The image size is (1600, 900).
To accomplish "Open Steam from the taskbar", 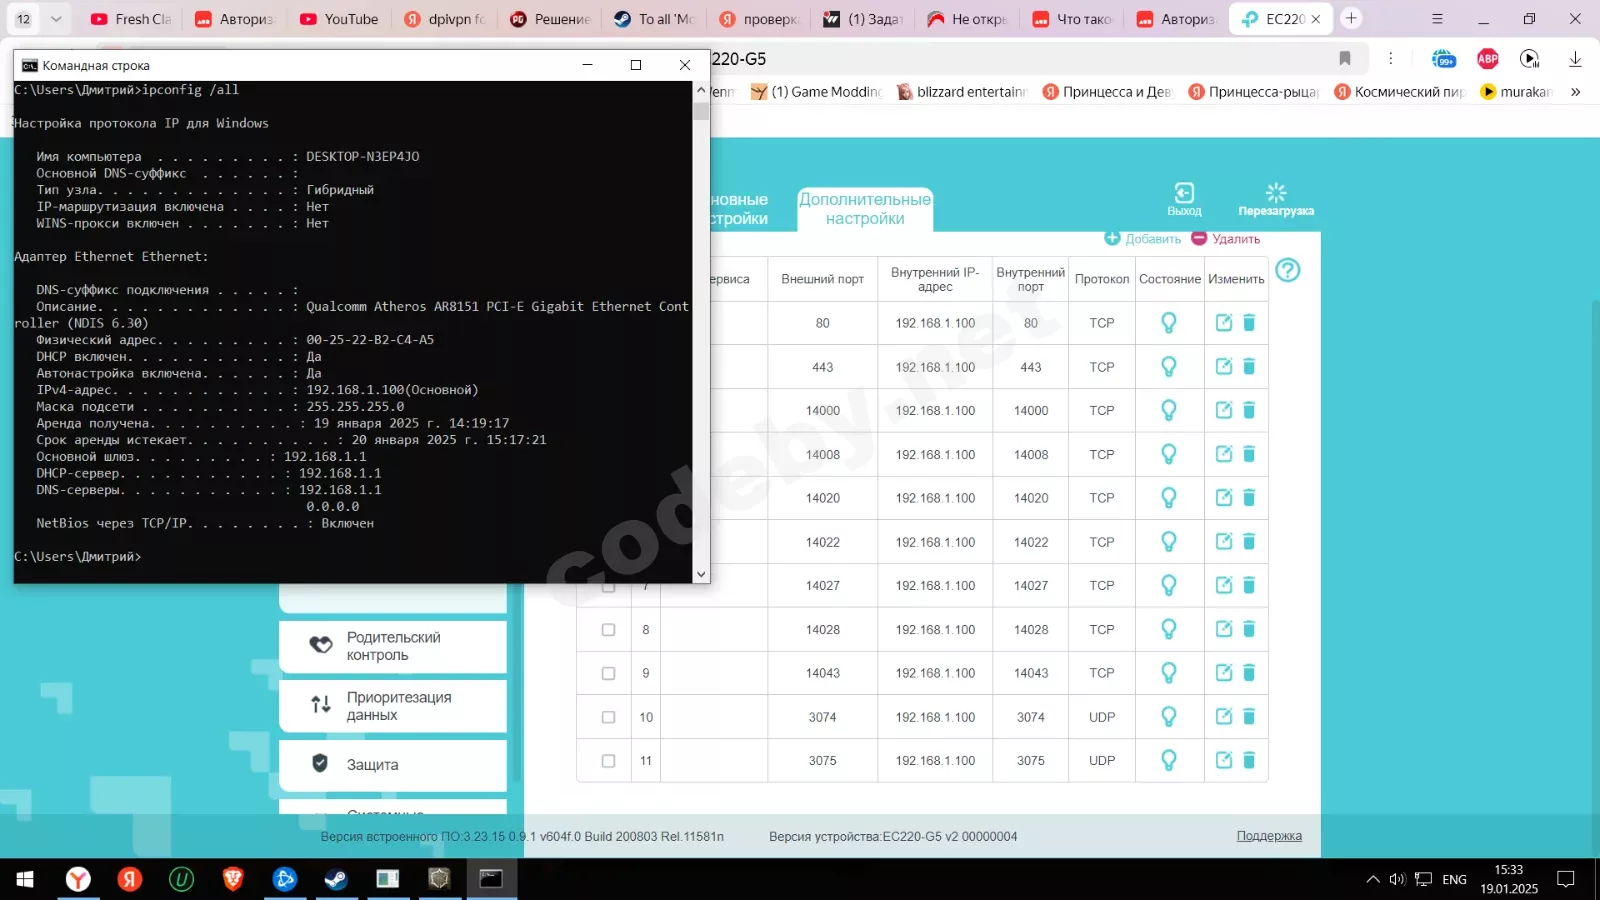I will [335, 879].
